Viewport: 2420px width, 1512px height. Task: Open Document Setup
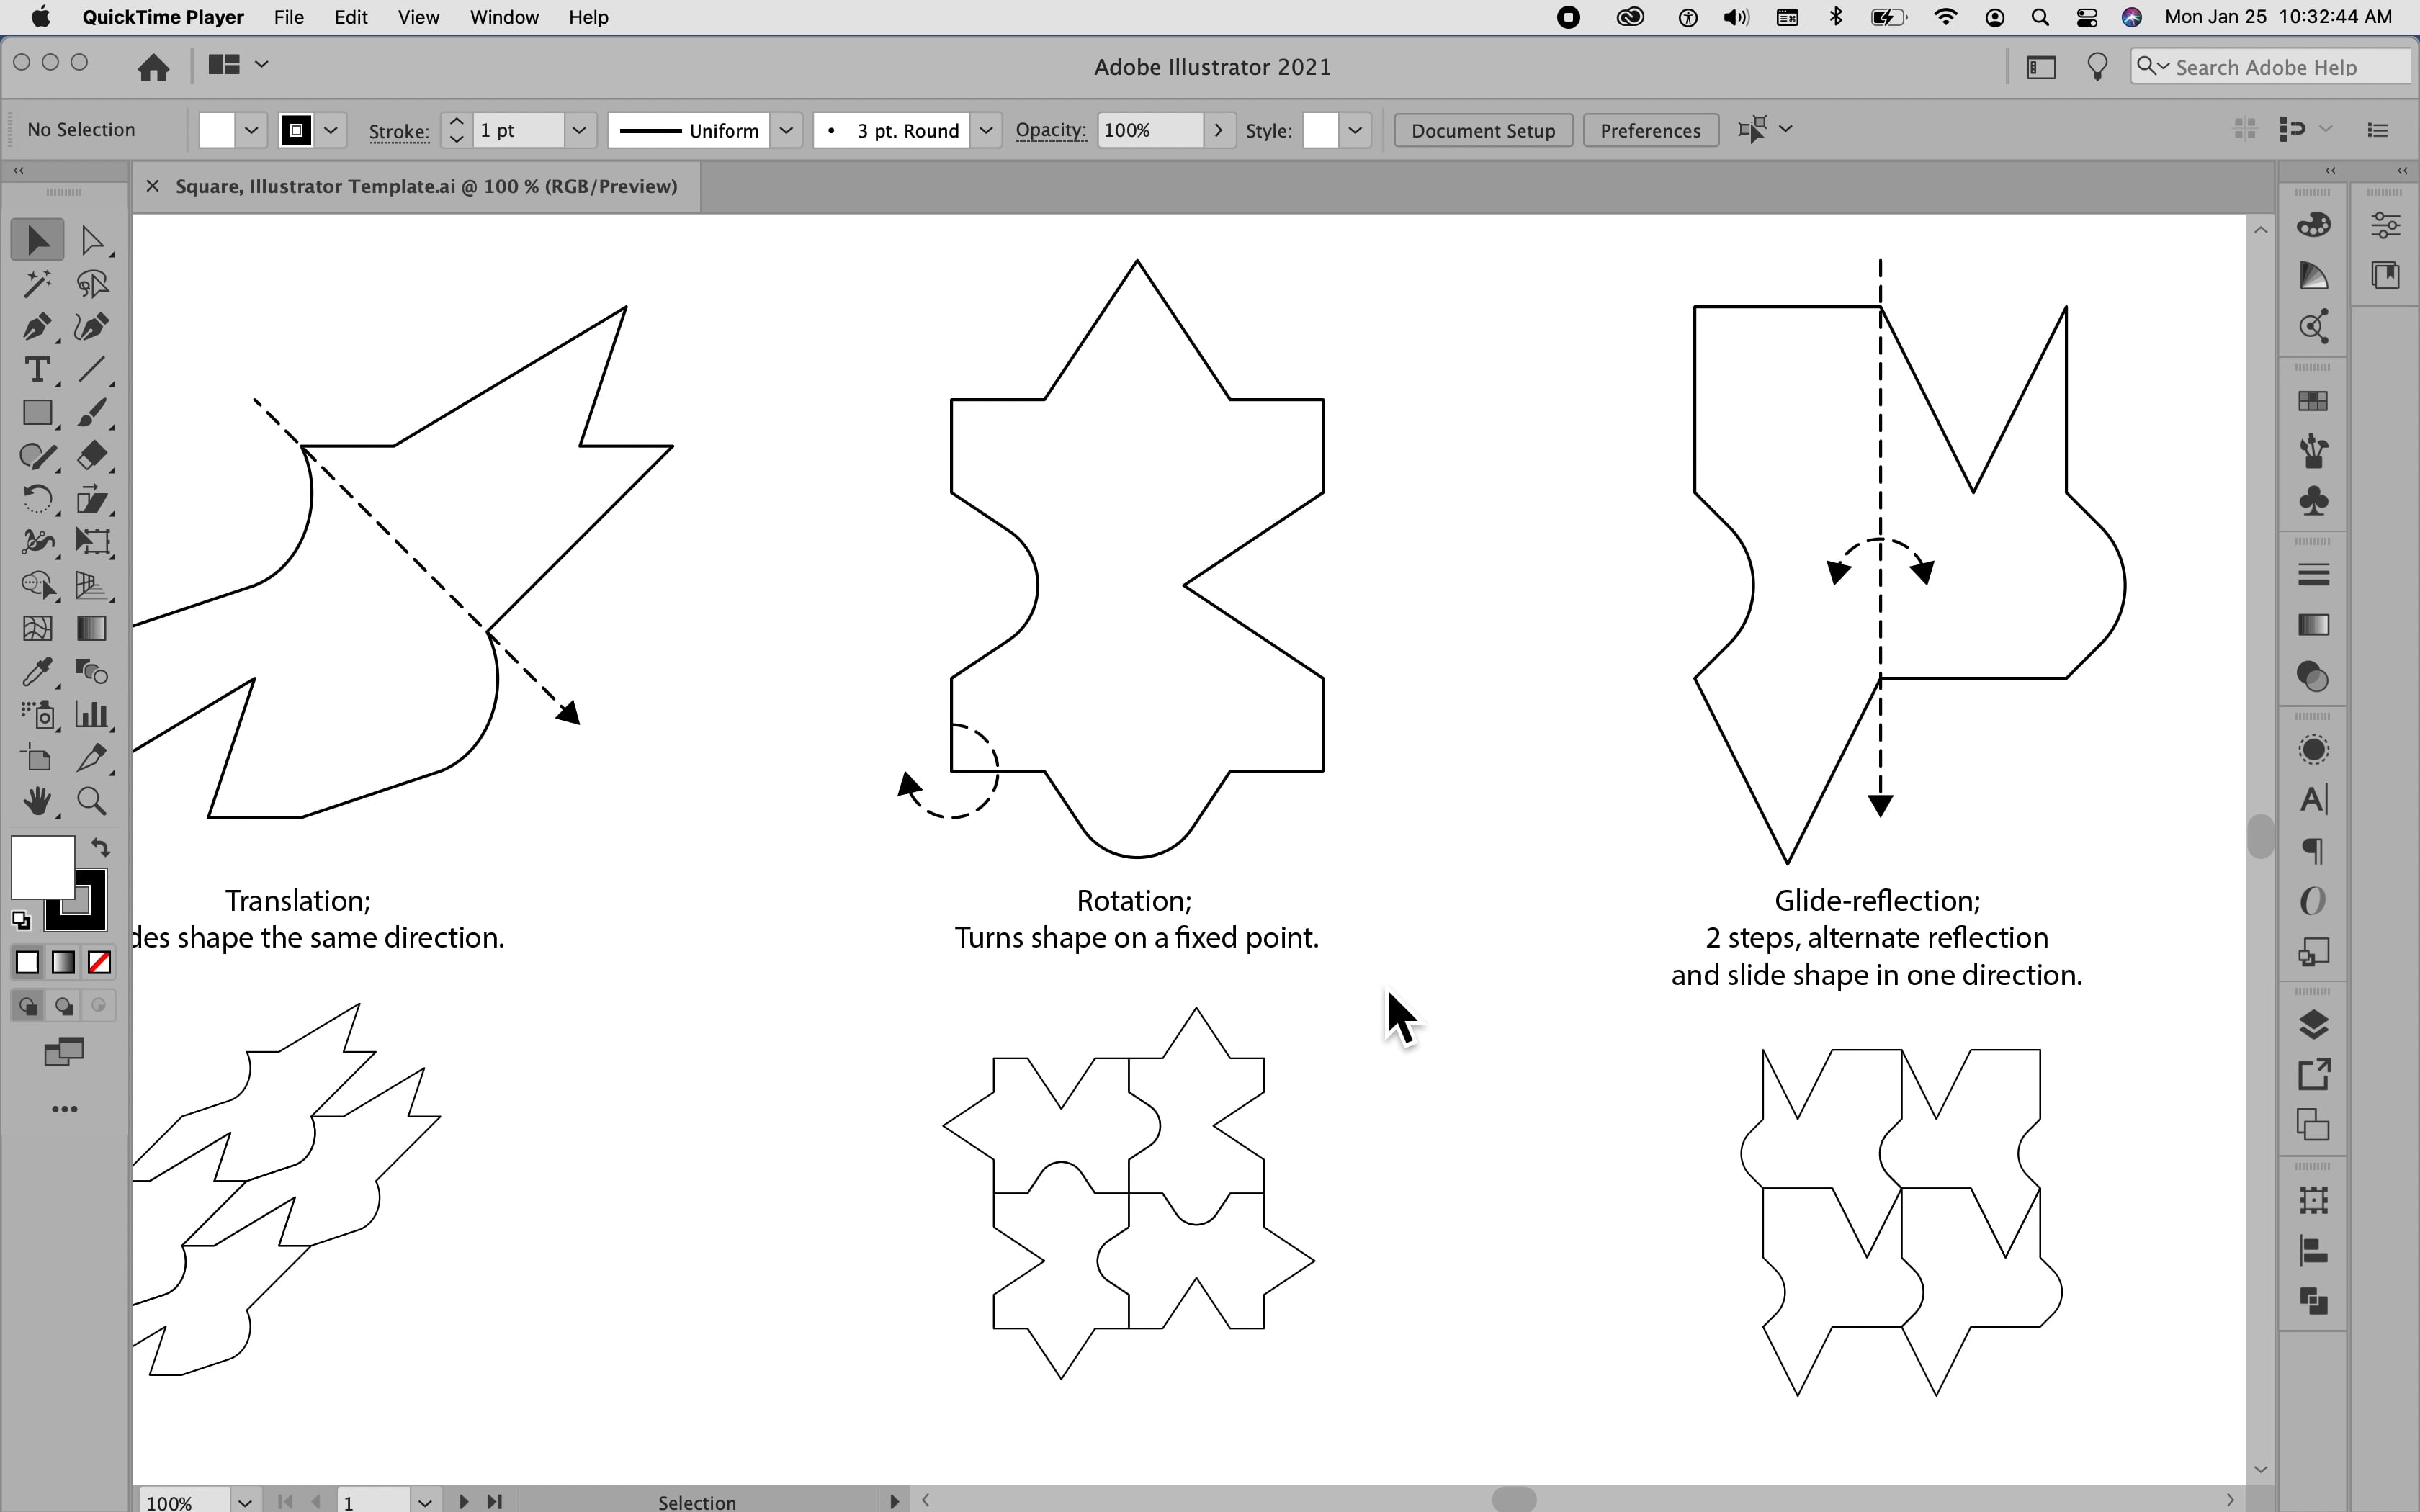point(1482,130)
